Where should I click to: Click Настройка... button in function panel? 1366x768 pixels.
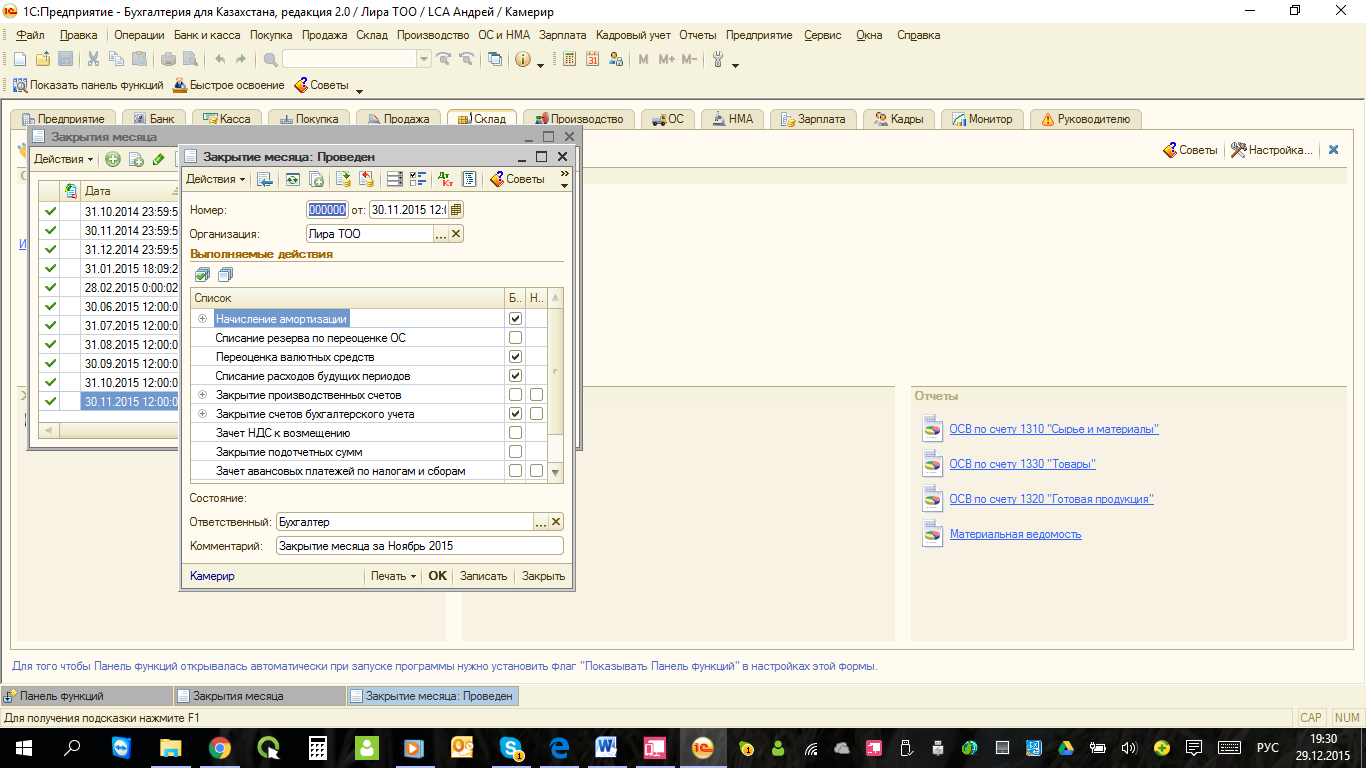(1271, 150)
